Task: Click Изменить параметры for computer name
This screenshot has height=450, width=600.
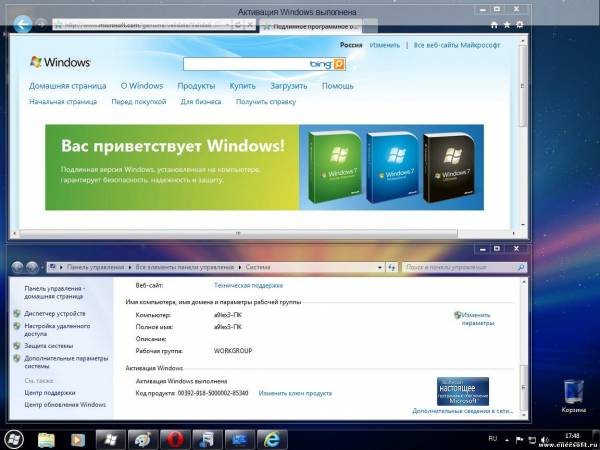Action: pos(474,319)
